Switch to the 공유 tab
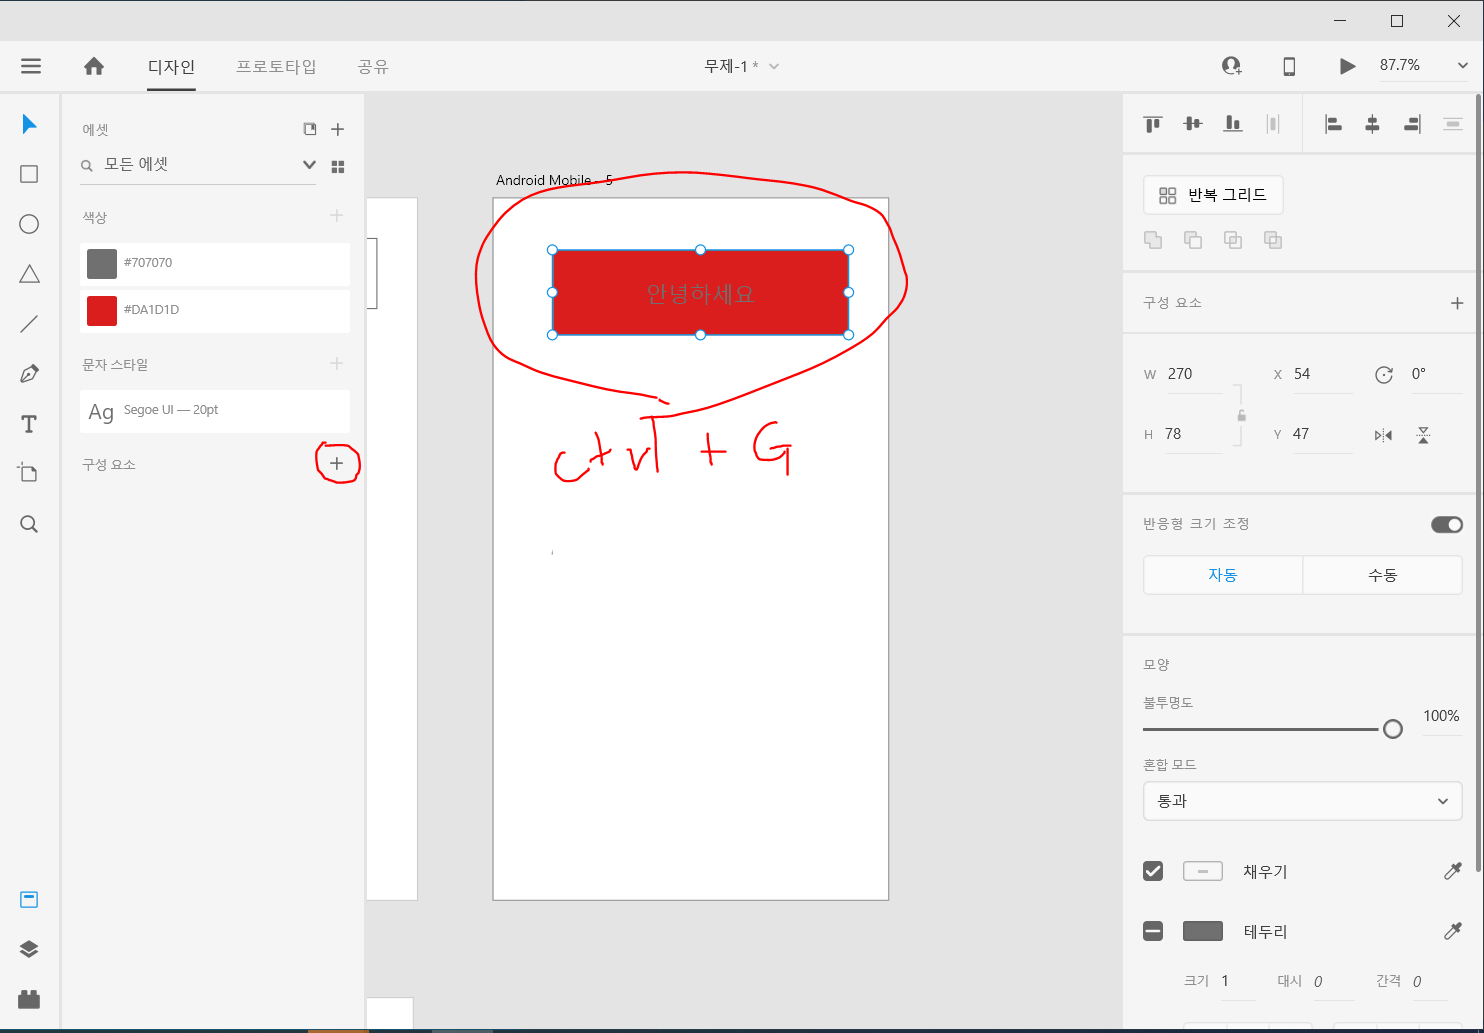 [373, 66]
